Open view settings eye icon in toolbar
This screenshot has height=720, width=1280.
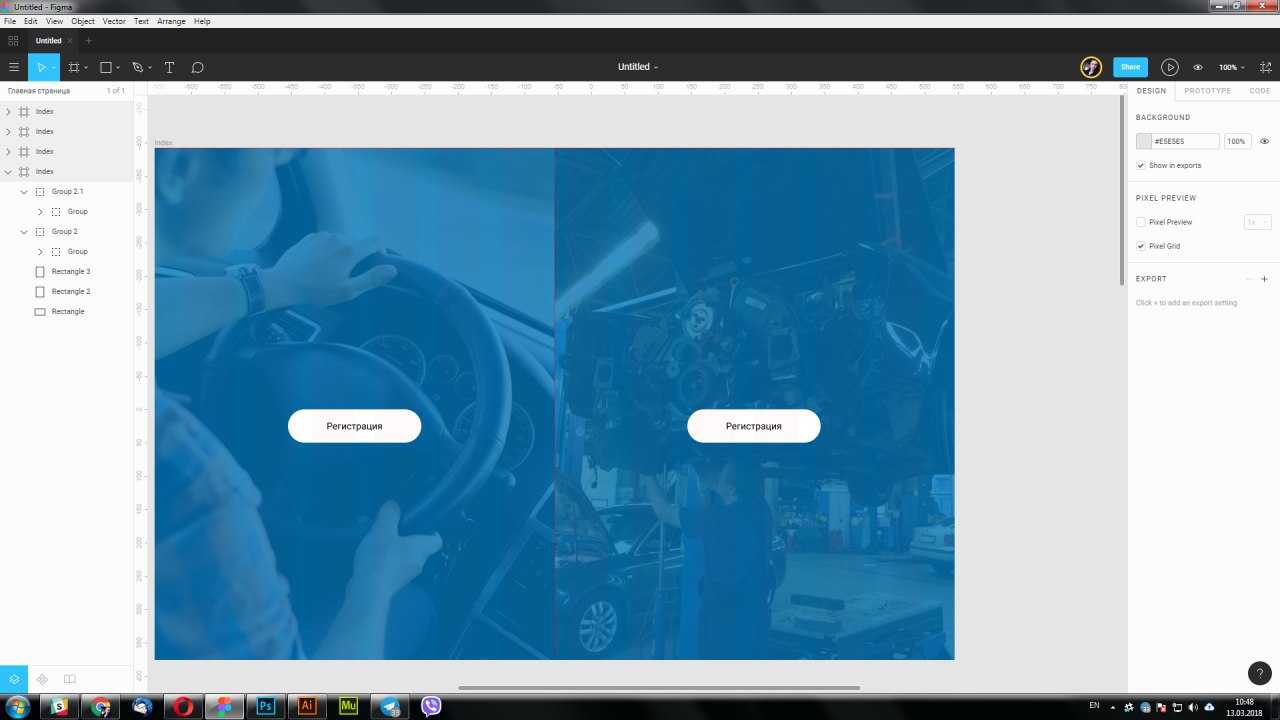[1198, 67]
